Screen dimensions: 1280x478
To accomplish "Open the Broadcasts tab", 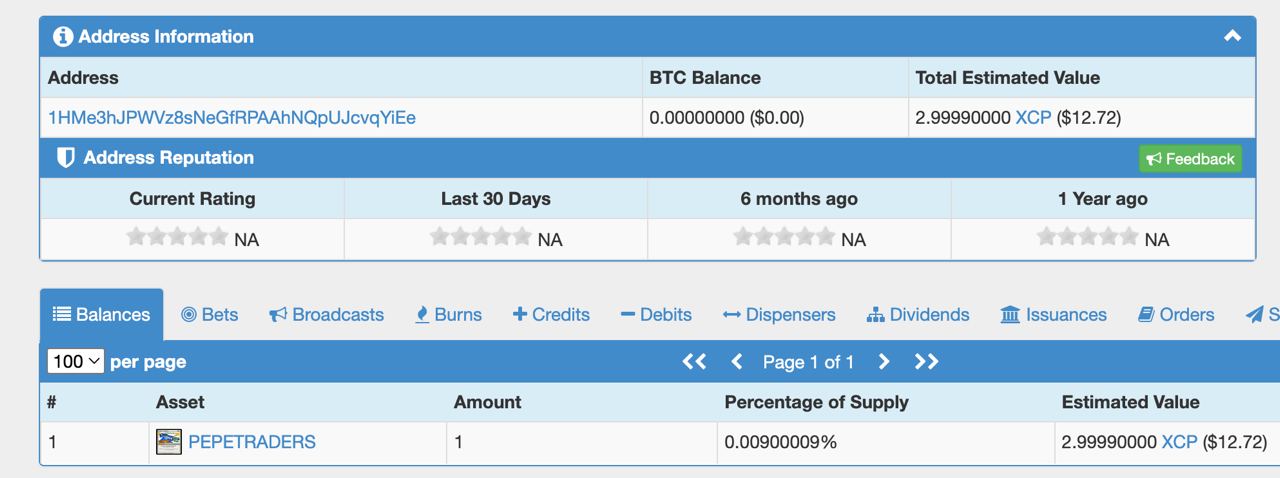I will coord(327,314).
